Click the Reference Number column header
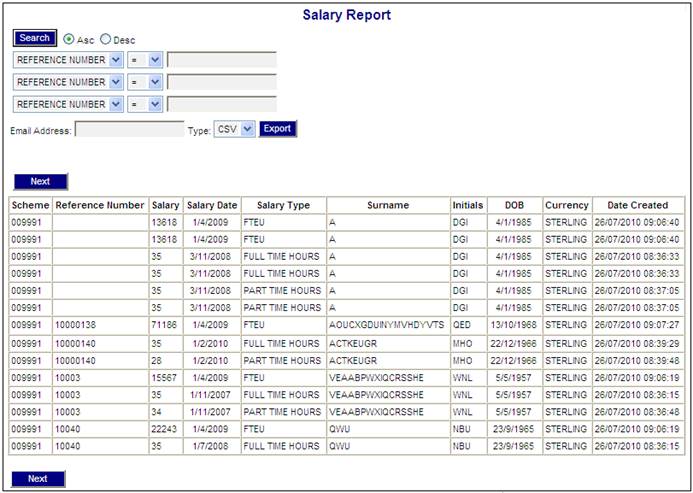The image size is (693, 493). [100, 206]
